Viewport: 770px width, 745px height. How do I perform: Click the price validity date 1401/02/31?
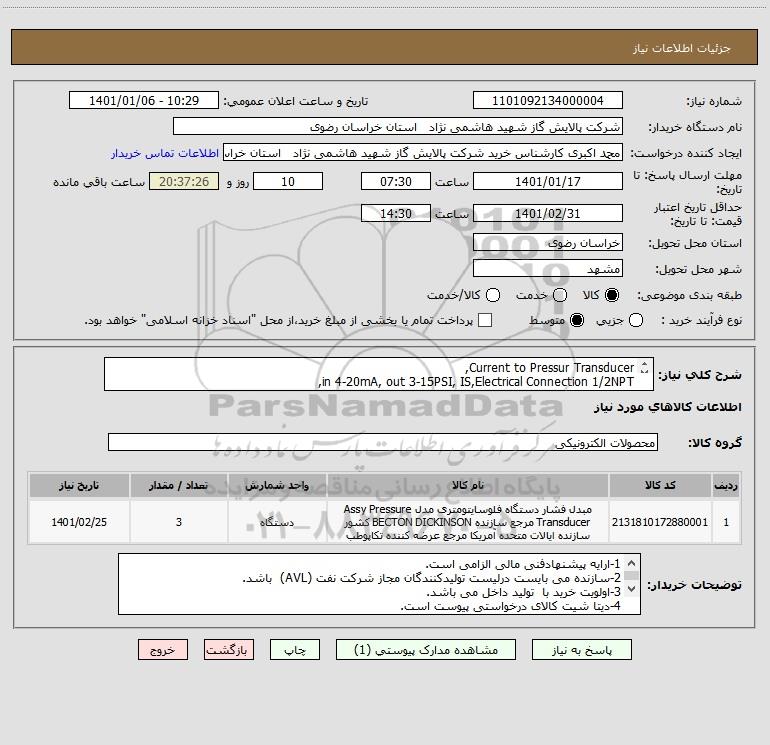pos(548,213)
